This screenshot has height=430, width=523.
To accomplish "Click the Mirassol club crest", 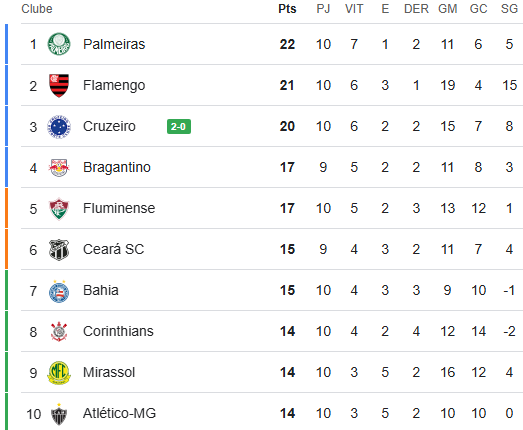I will point(59,373).
